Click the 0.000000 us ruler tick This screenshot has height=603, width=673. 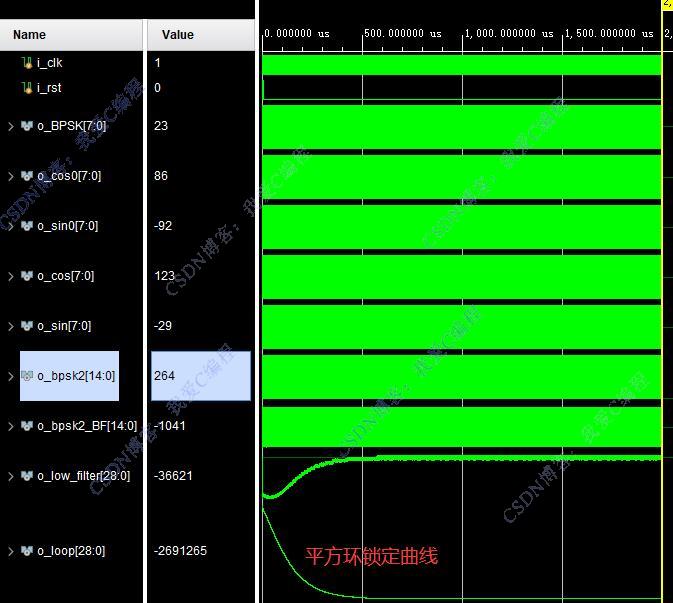[297, 33]
